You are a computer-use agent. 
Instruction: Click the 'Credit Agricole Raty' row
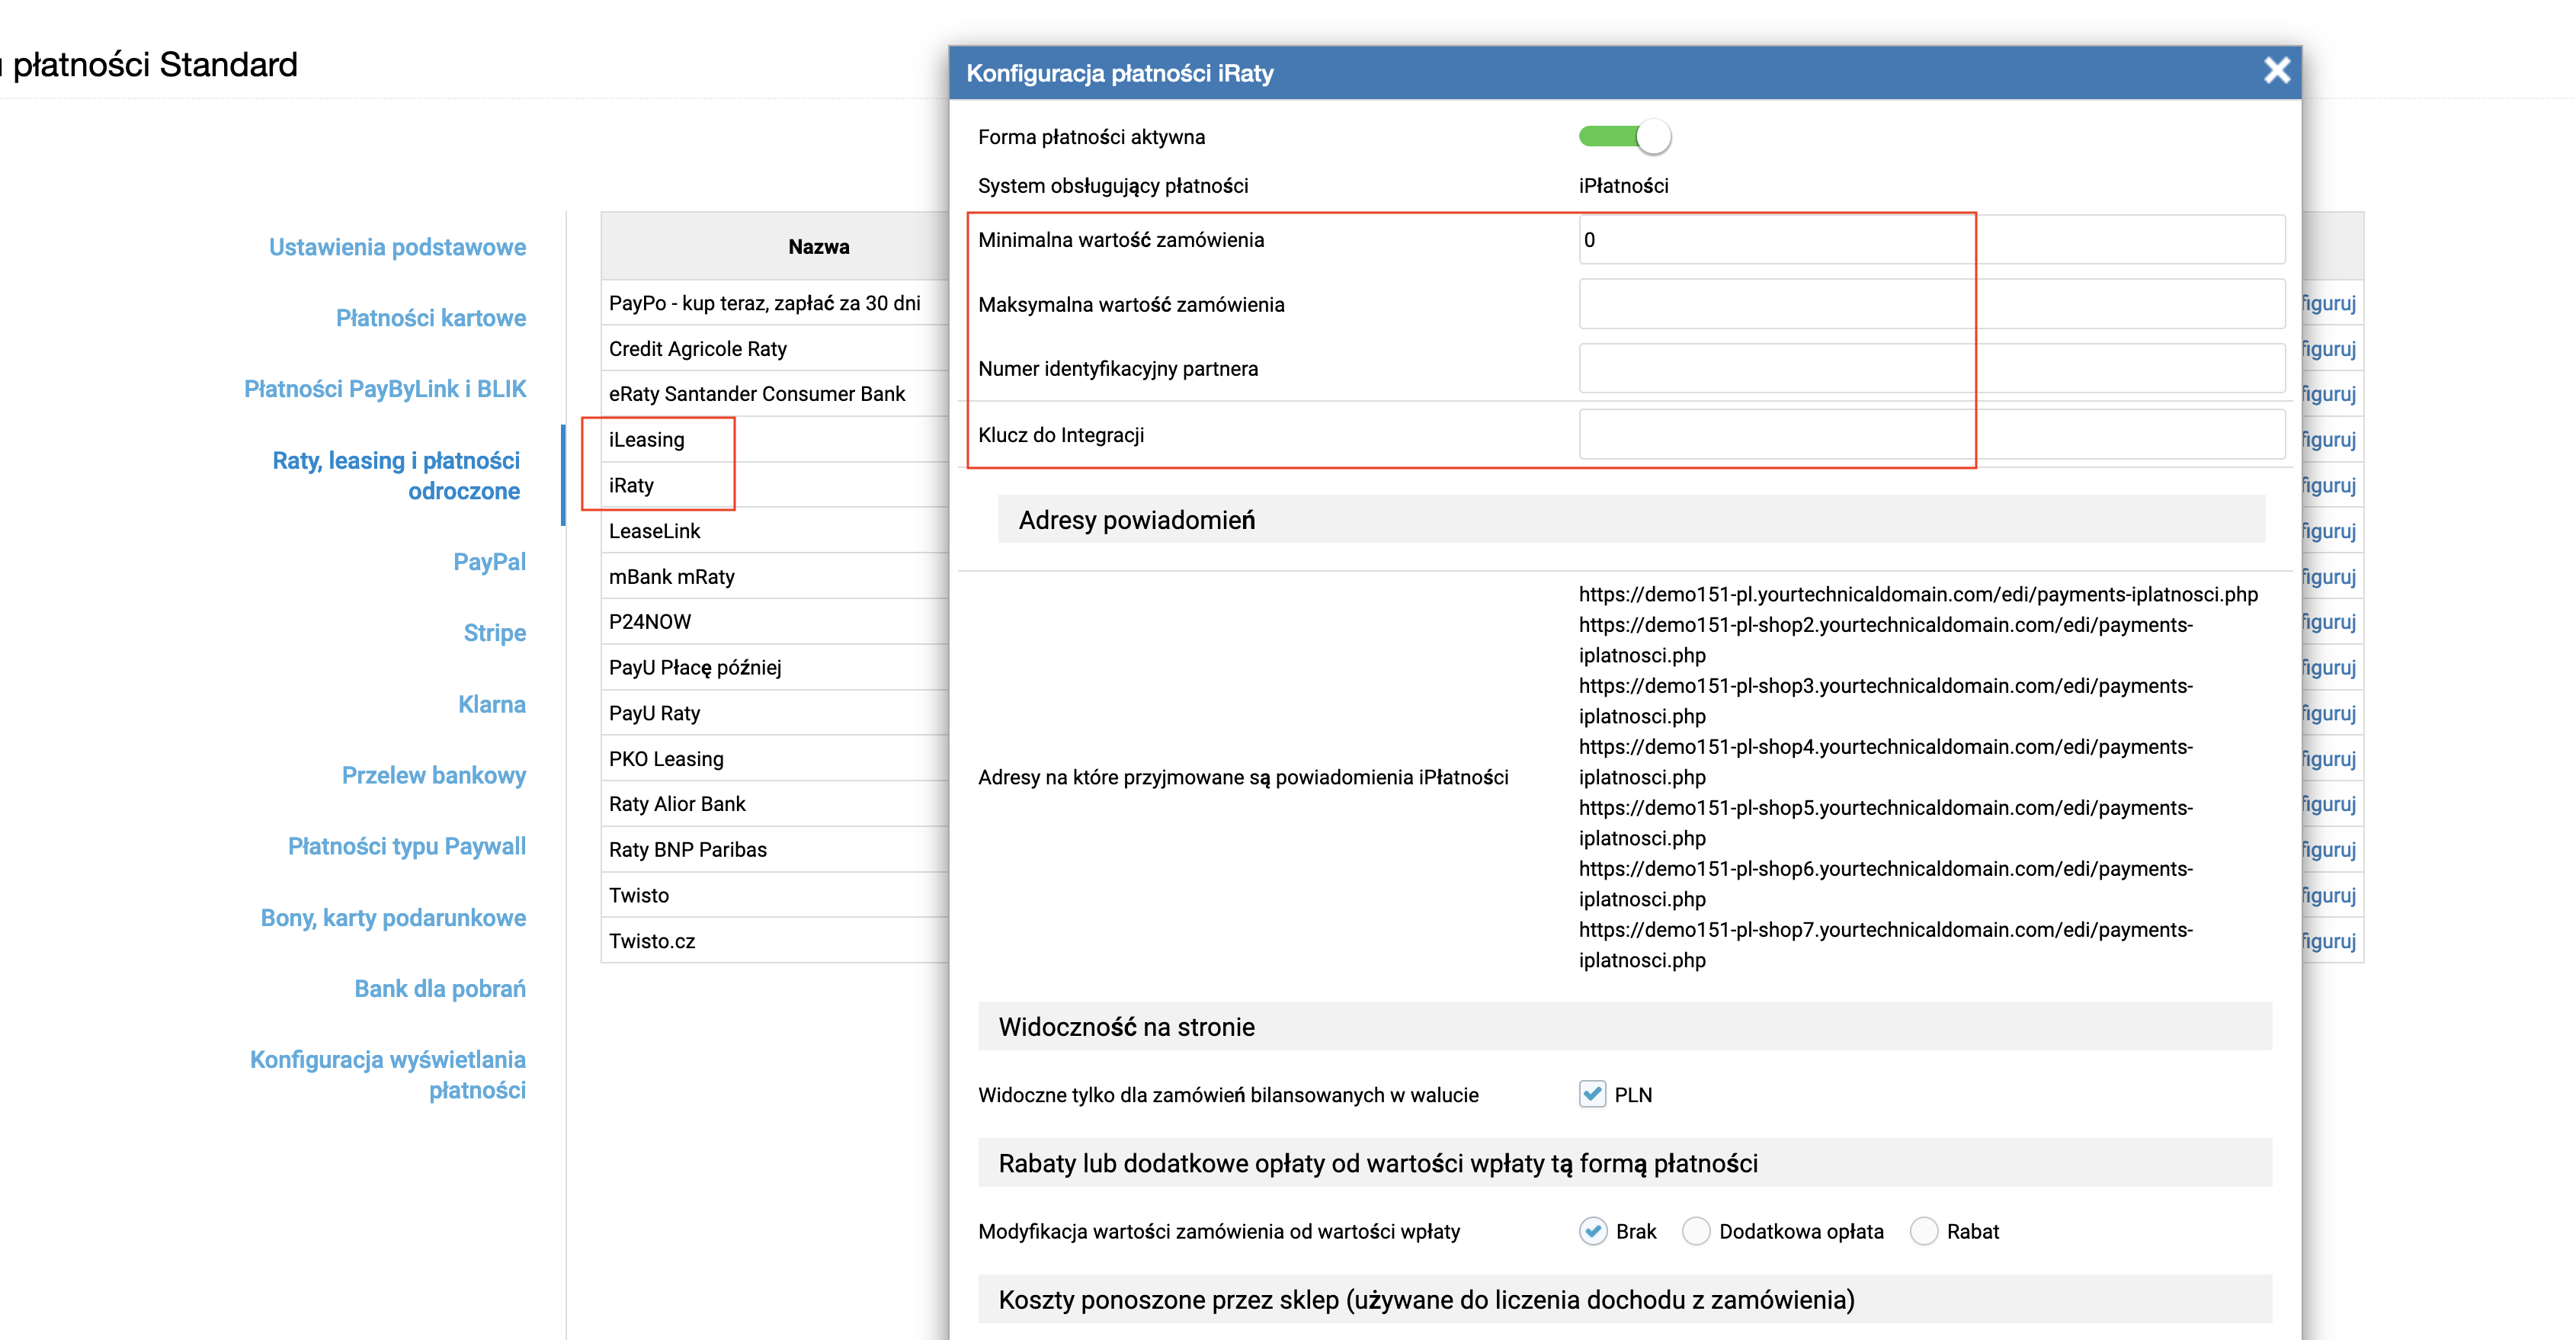(775, 349)
